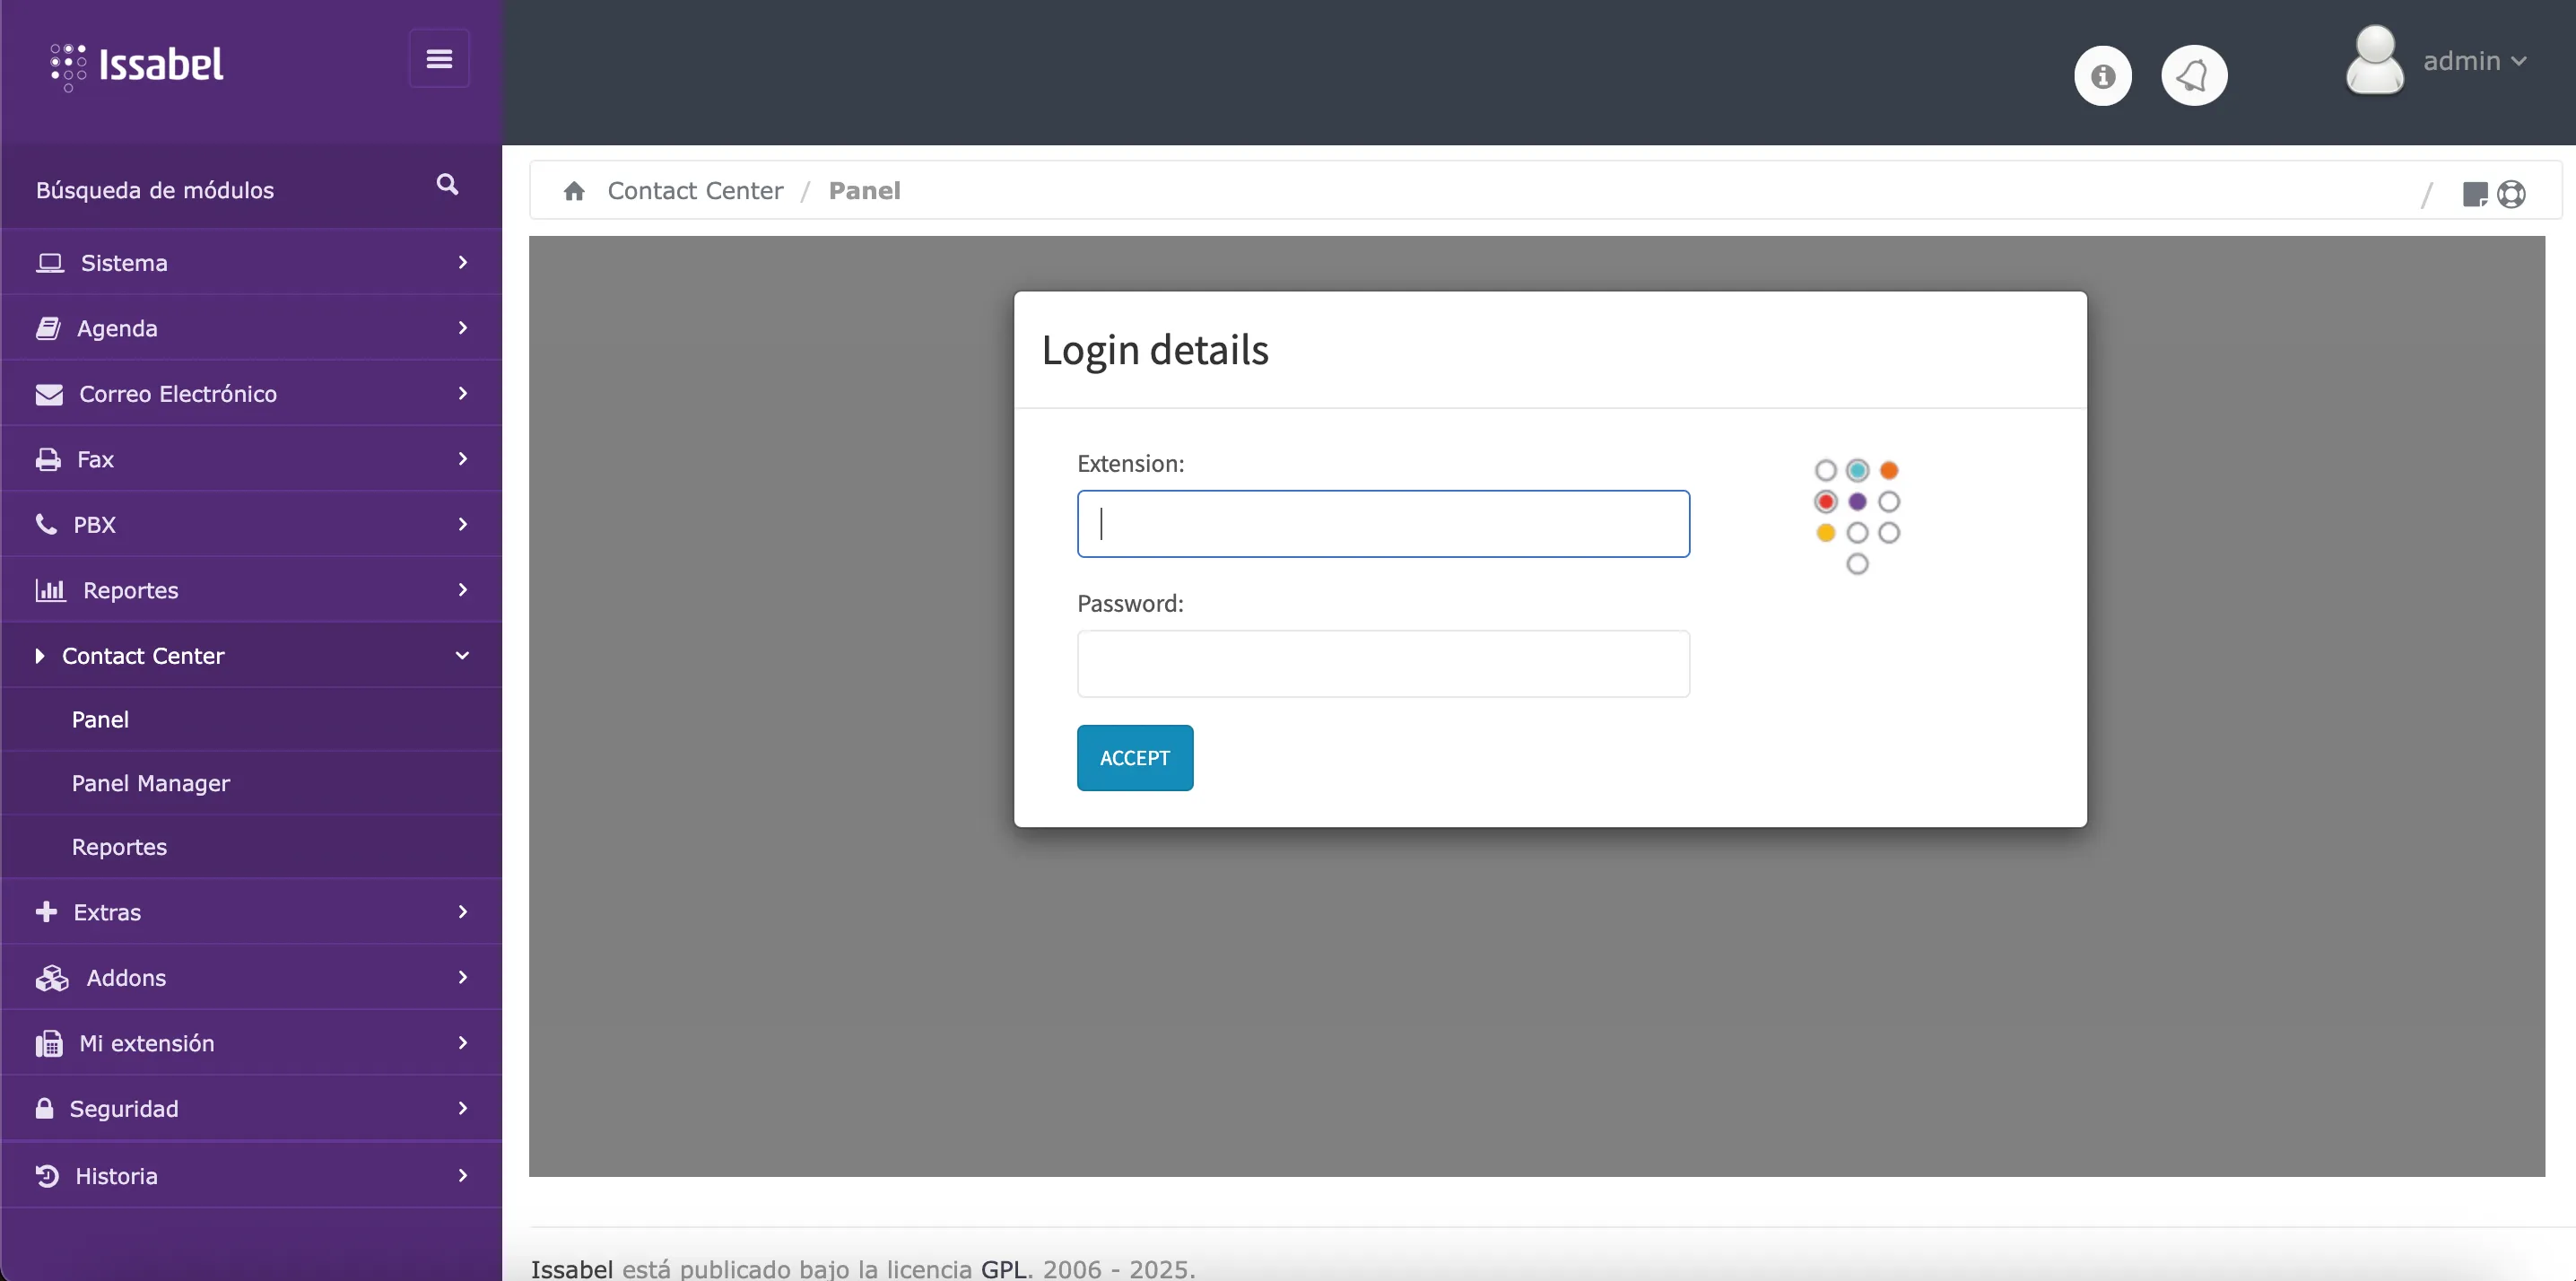Viewport: 2576px width, 1281px height.
Task: Click the notifications bell icon
Action: [x=2193, y=76]
